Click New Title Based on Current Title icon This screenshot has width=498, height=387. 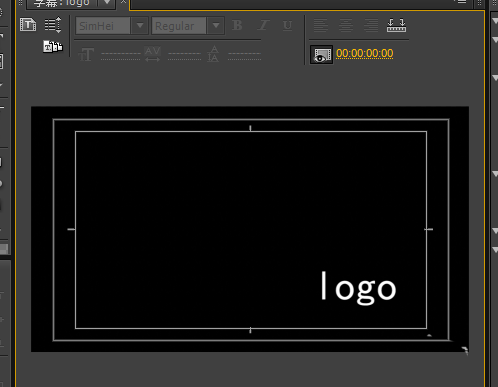pyautogui.click(x=28, y=25)
